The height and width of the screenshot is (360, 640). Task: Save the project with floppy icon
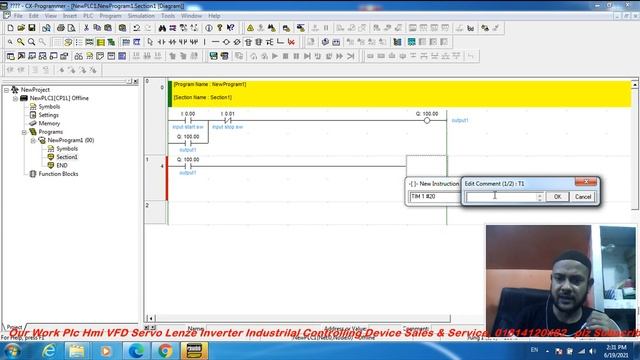[32, 28]
